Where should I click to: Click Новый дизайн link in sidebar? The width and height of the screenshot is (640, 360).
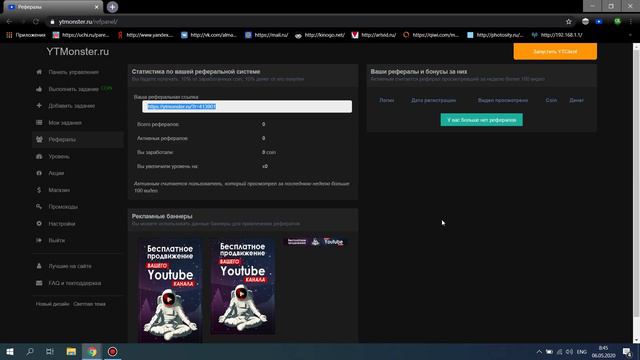point(52,304)
